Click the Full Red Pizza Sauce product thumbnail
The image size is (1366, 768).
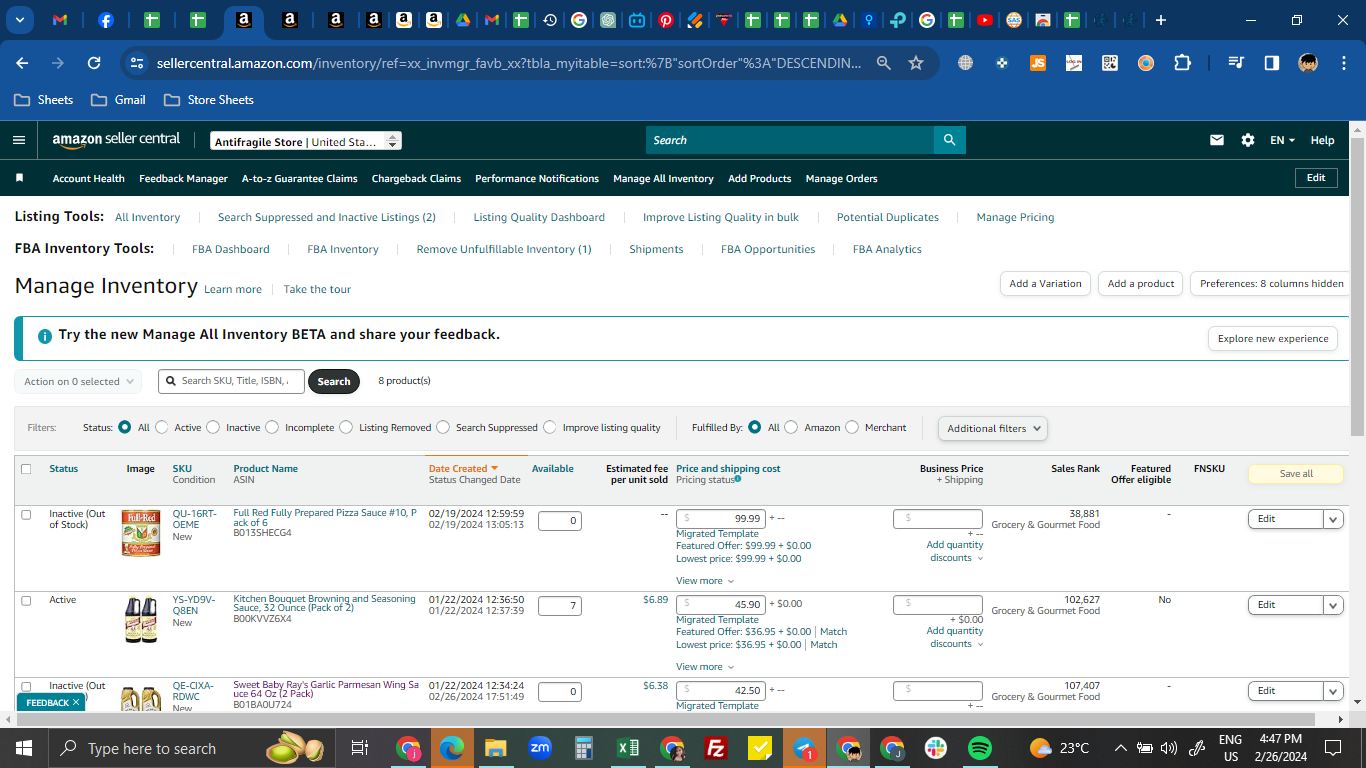[141, 533]
